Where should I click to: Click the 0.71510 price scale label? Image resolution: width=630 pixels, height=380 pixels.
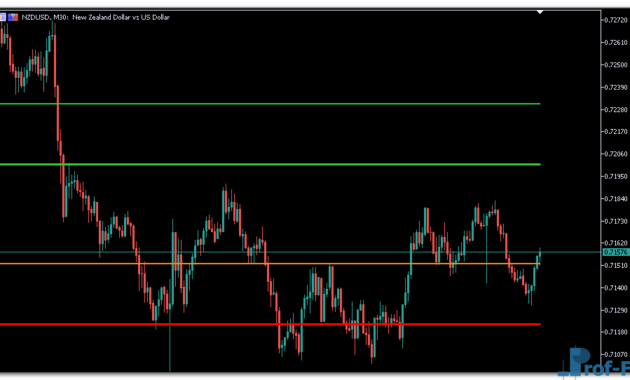click(616, 266)
